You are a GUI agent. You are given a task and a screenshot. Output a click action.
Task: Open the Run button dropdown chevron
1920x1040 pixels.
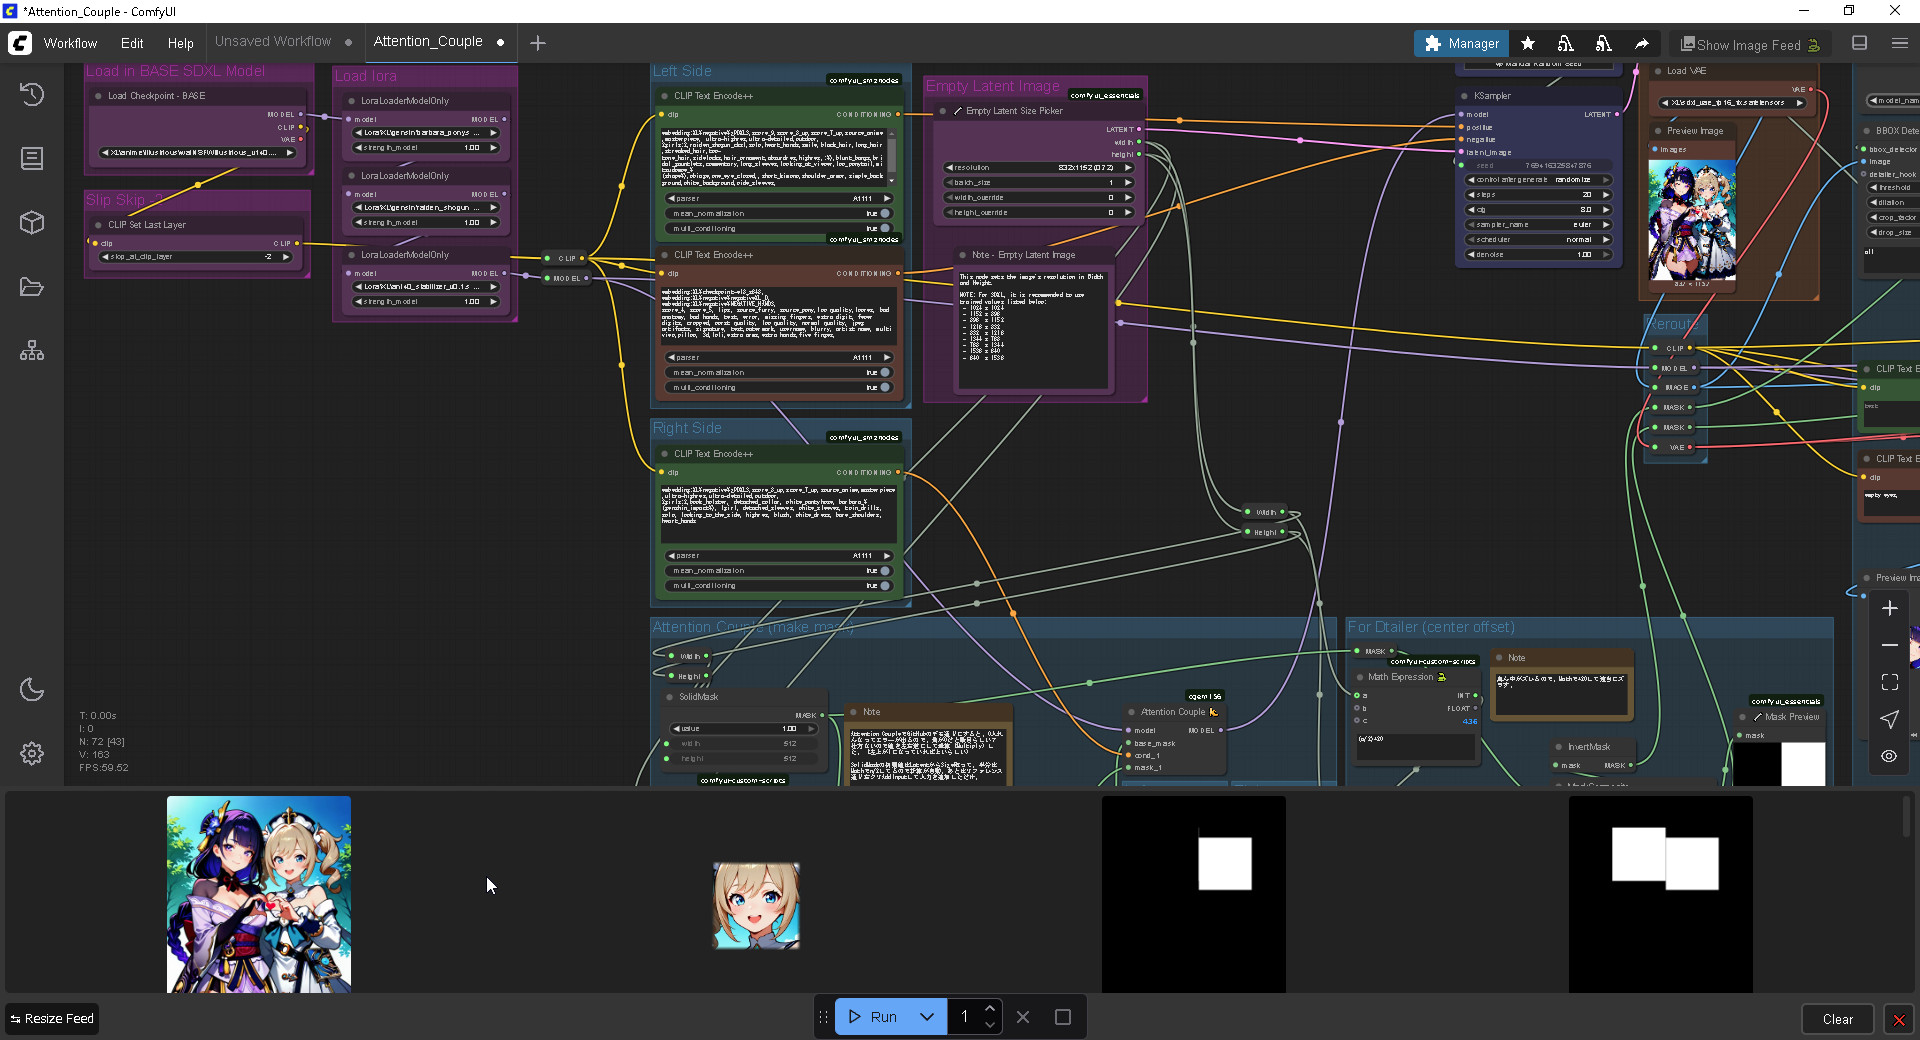(927, 1017)
